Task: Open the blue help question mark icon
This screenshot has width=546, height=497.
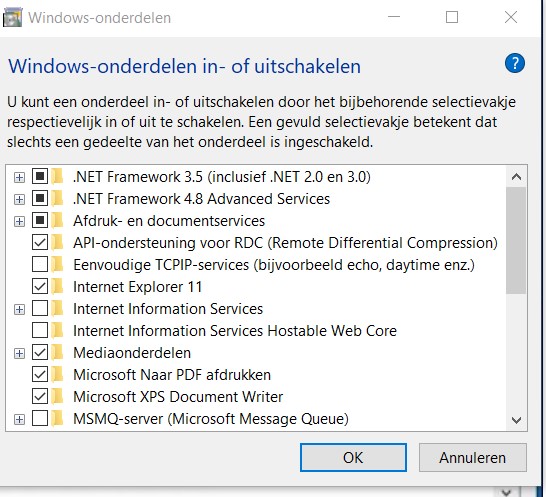Action: pos(515,63)
